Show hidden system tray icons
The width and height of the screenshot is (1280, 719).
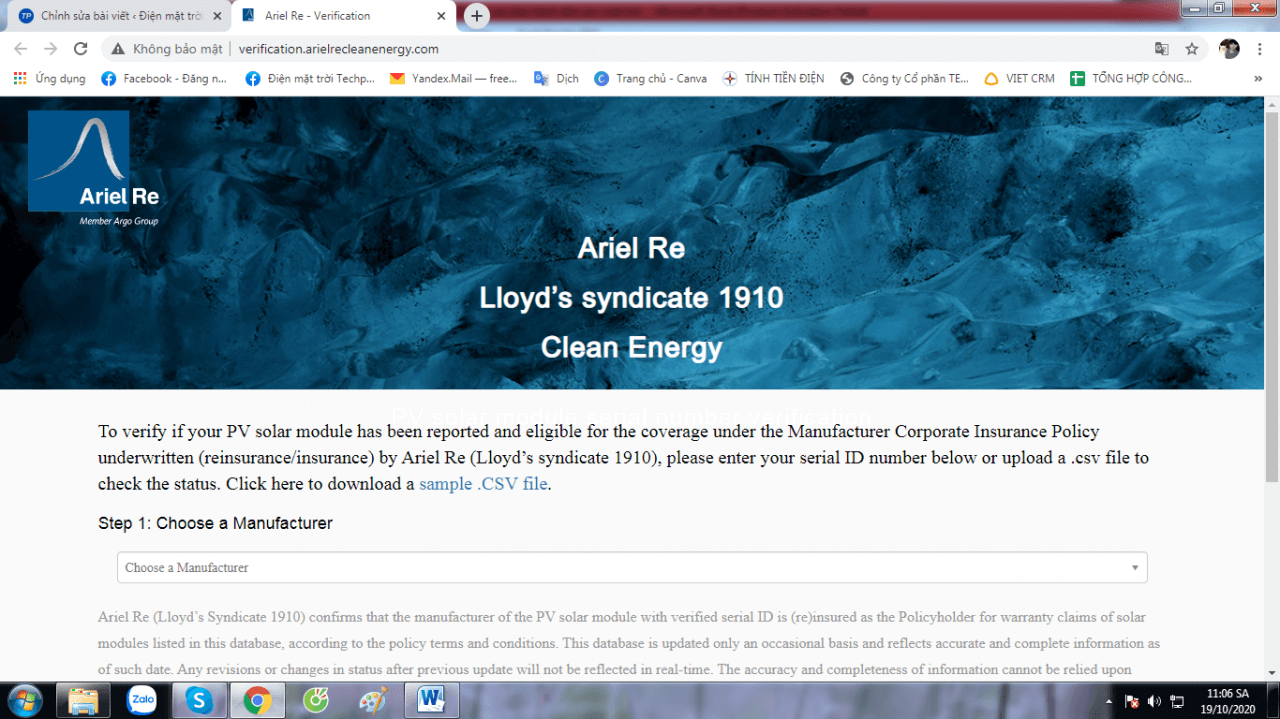tap(1108, 701)
